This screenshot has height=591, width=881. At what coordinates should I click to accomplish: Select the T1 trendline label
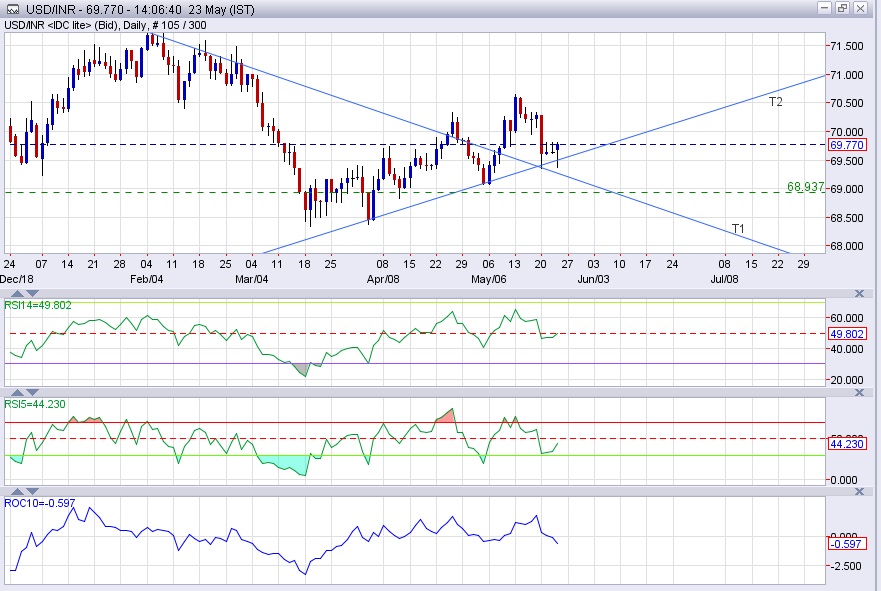coord(738,229)
